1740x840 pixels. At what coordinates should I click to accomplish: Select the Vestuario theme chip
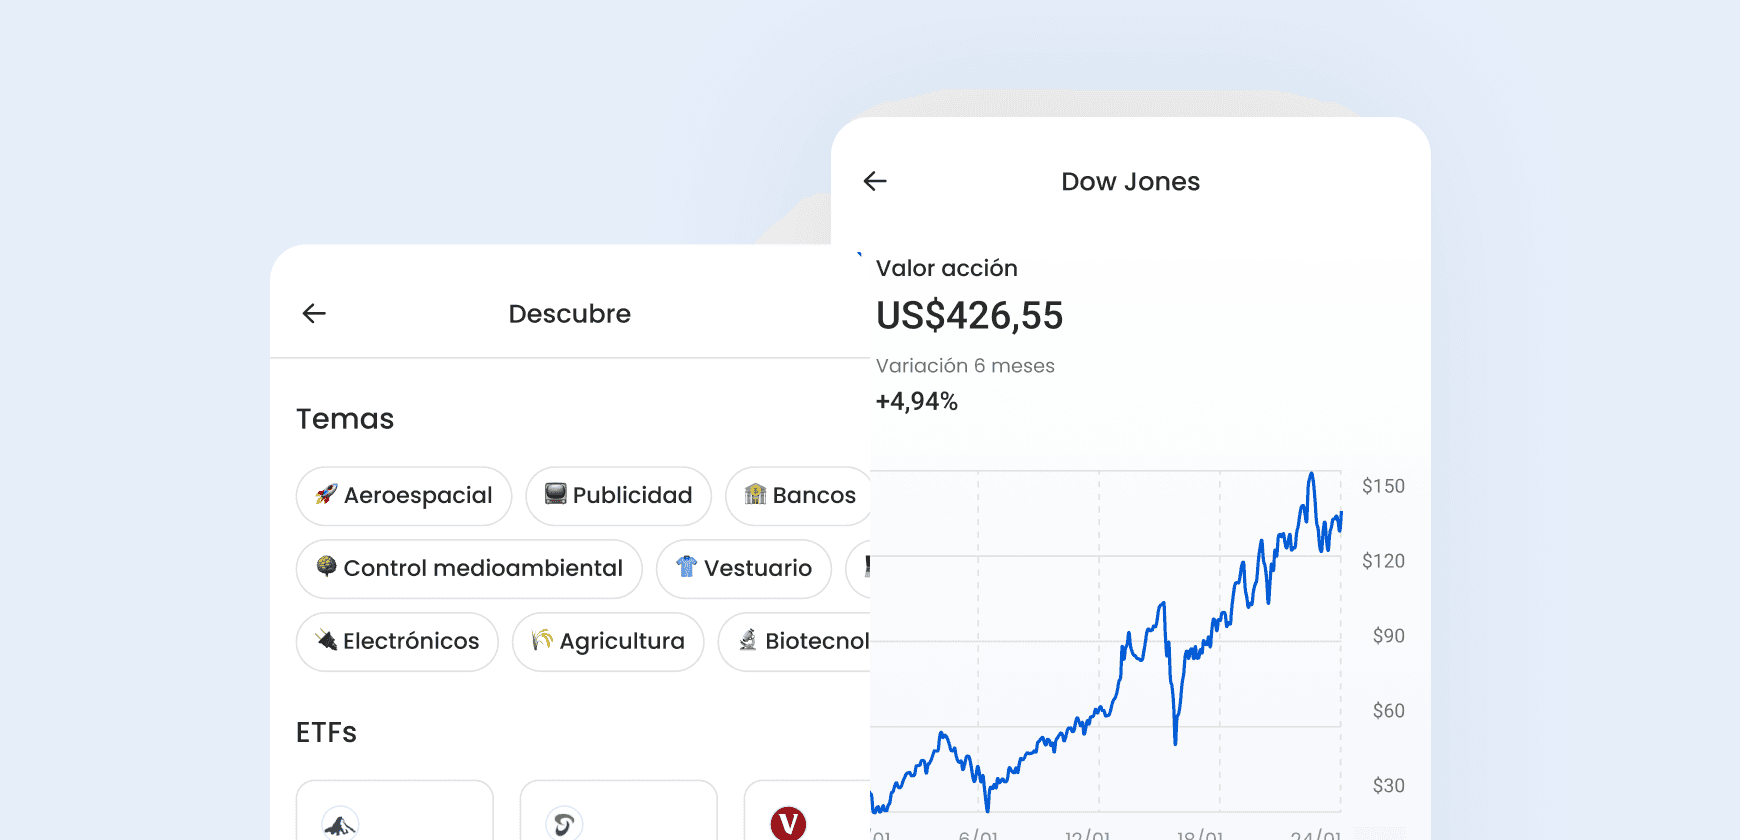[744, 569]
